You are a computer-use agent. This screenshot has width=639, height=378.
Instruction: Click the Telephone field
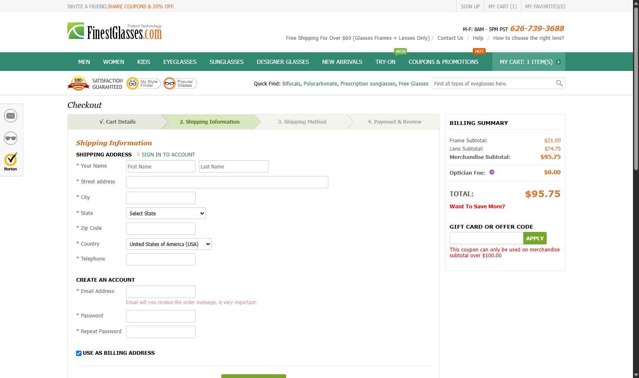pyautogui.click(x=161, y=259)
